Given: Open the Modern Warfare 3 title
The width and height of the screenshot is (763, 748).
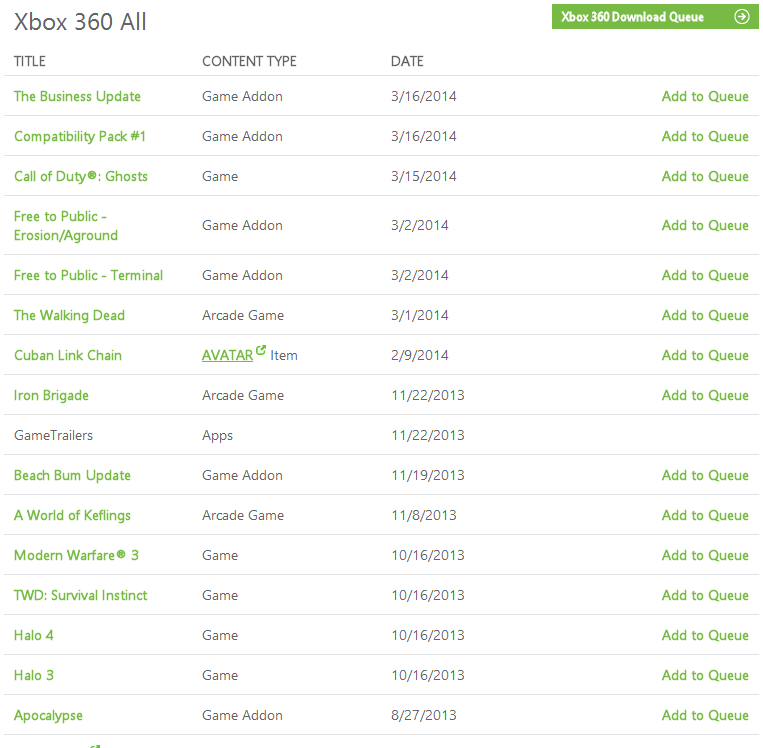Looking at the screenshot, I should pyautogui.click(x=76, y=556).
